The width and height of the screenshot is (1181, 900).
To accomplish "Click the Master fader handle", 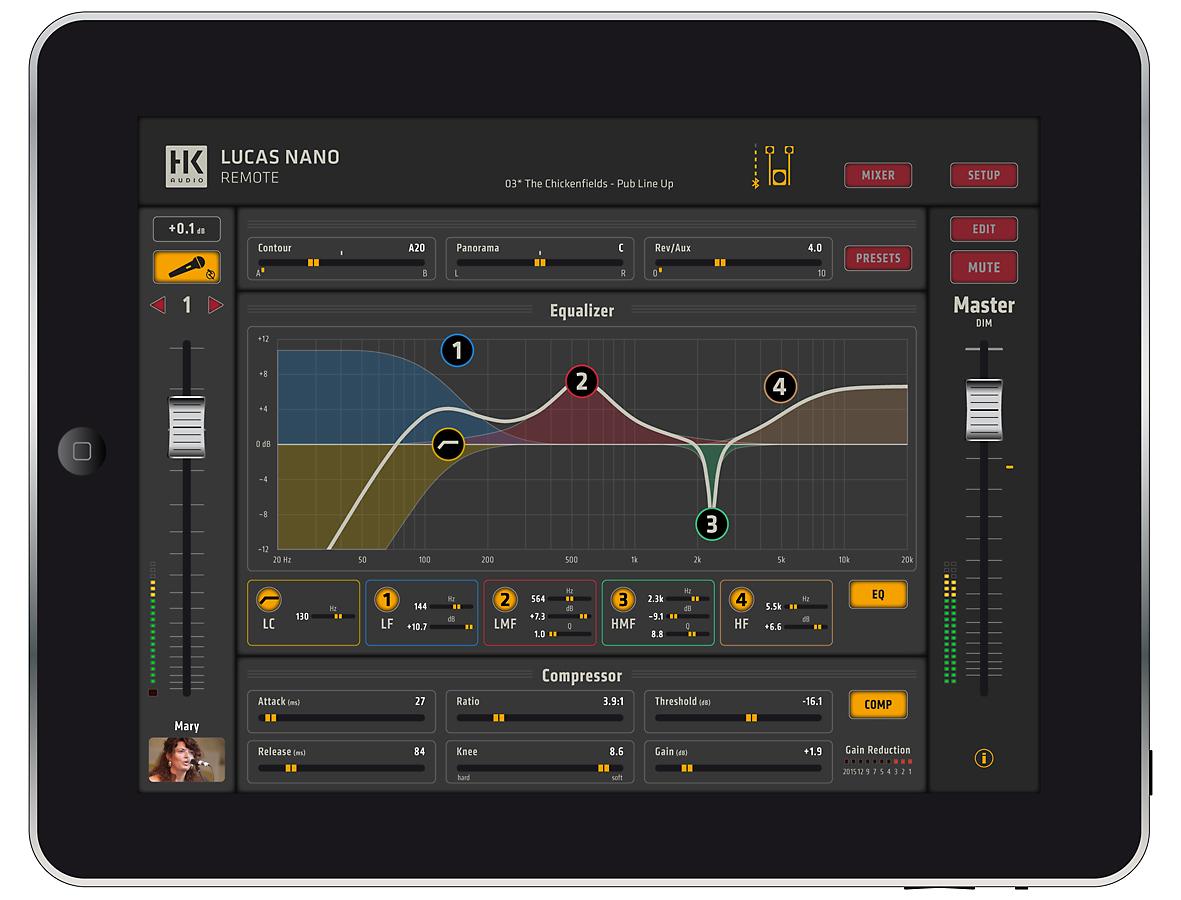I will 984,410.
